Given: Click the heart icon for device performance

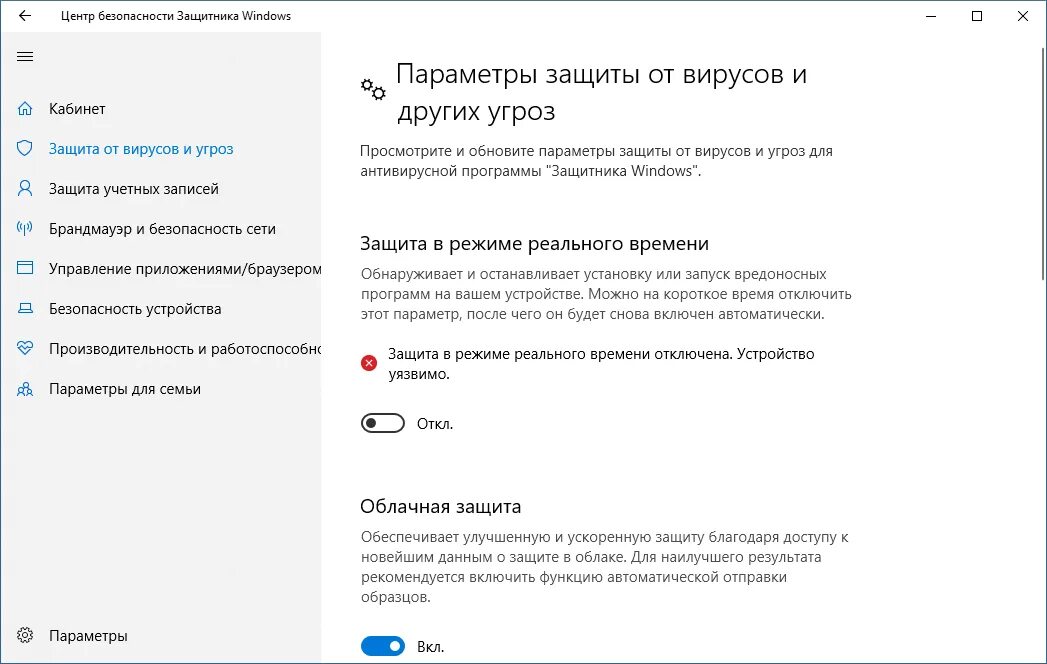Looking at the screenshot, I should pos(25,348).
